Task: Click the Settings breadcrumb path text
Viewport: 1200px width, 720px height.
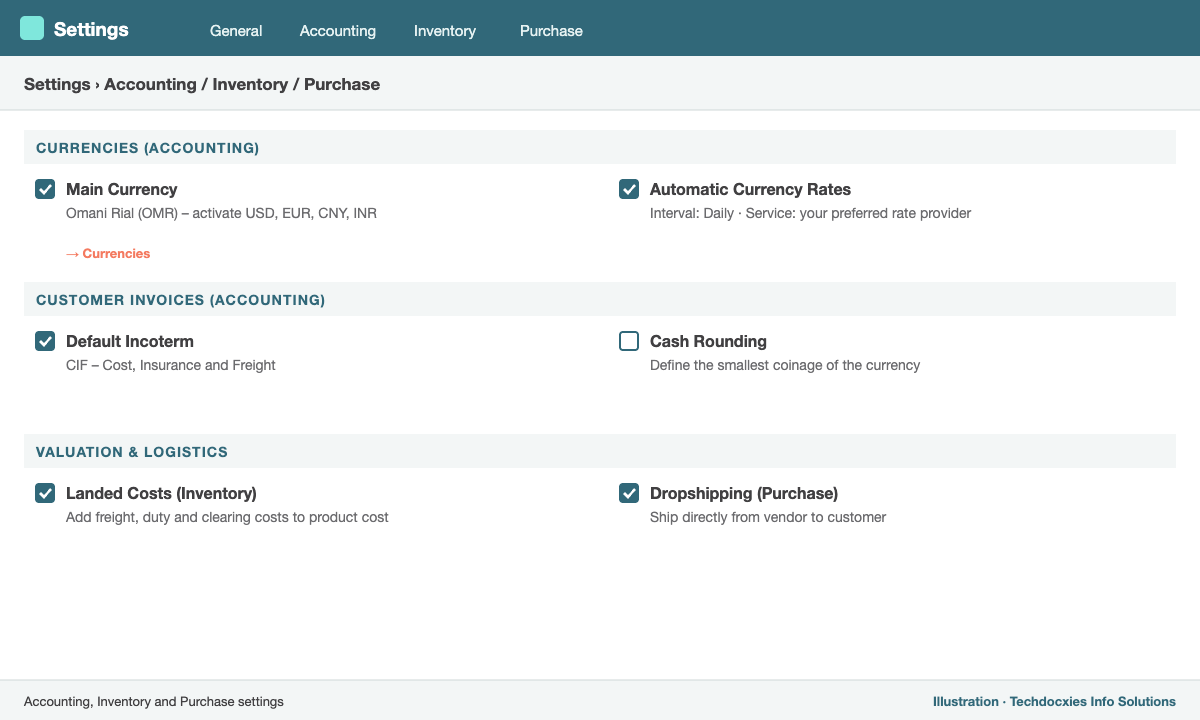Action: click(x=202, y=84)
